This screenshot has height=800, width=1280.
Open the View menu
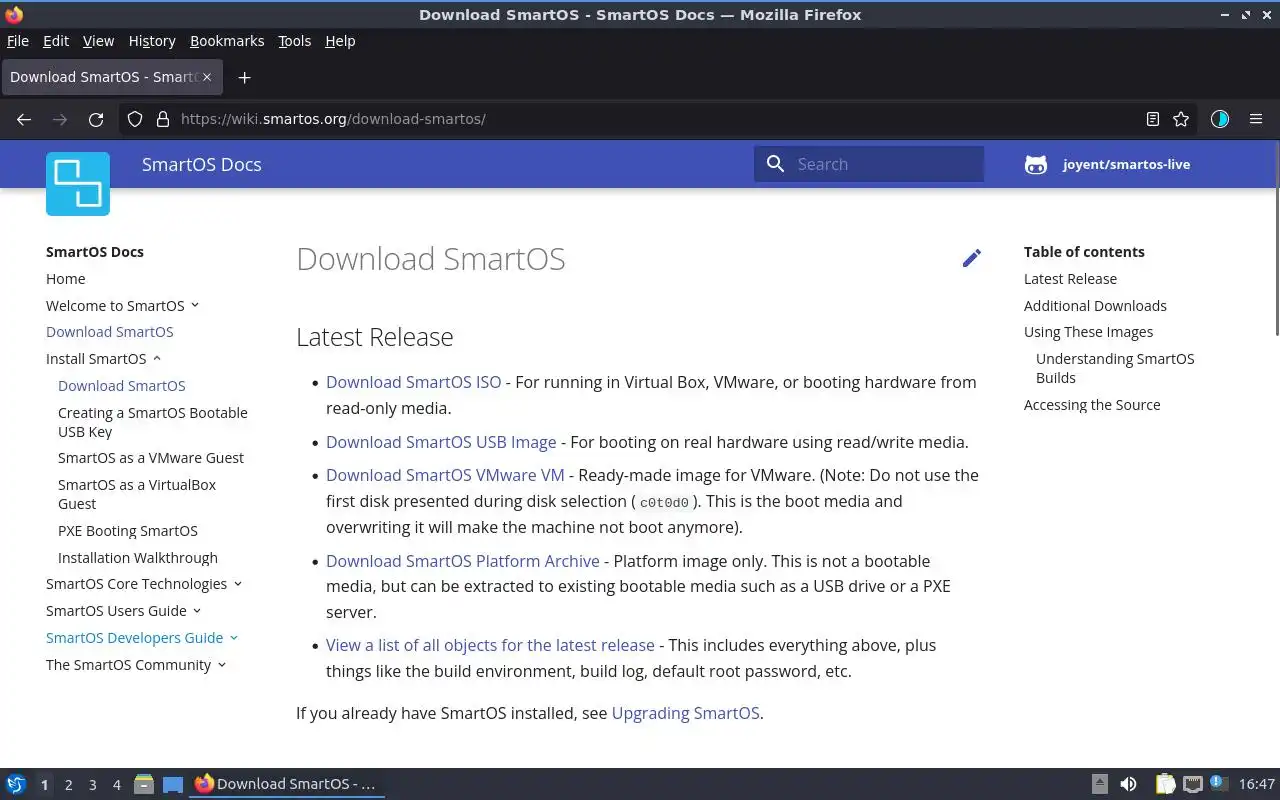pos(98,41)
